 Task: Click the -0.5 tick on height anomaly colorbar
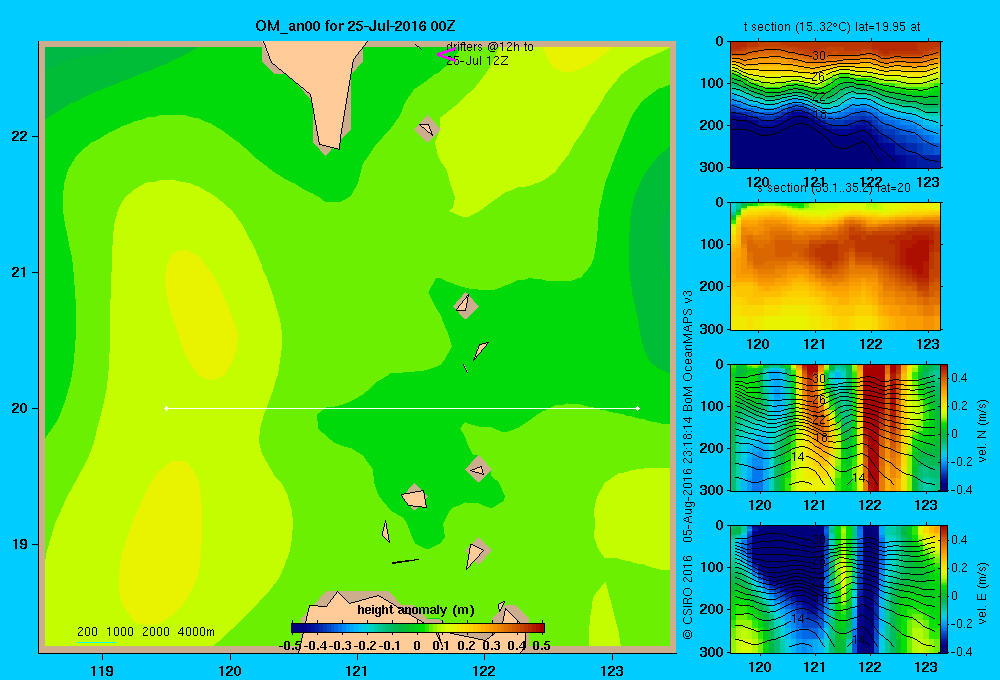point(291,646)
